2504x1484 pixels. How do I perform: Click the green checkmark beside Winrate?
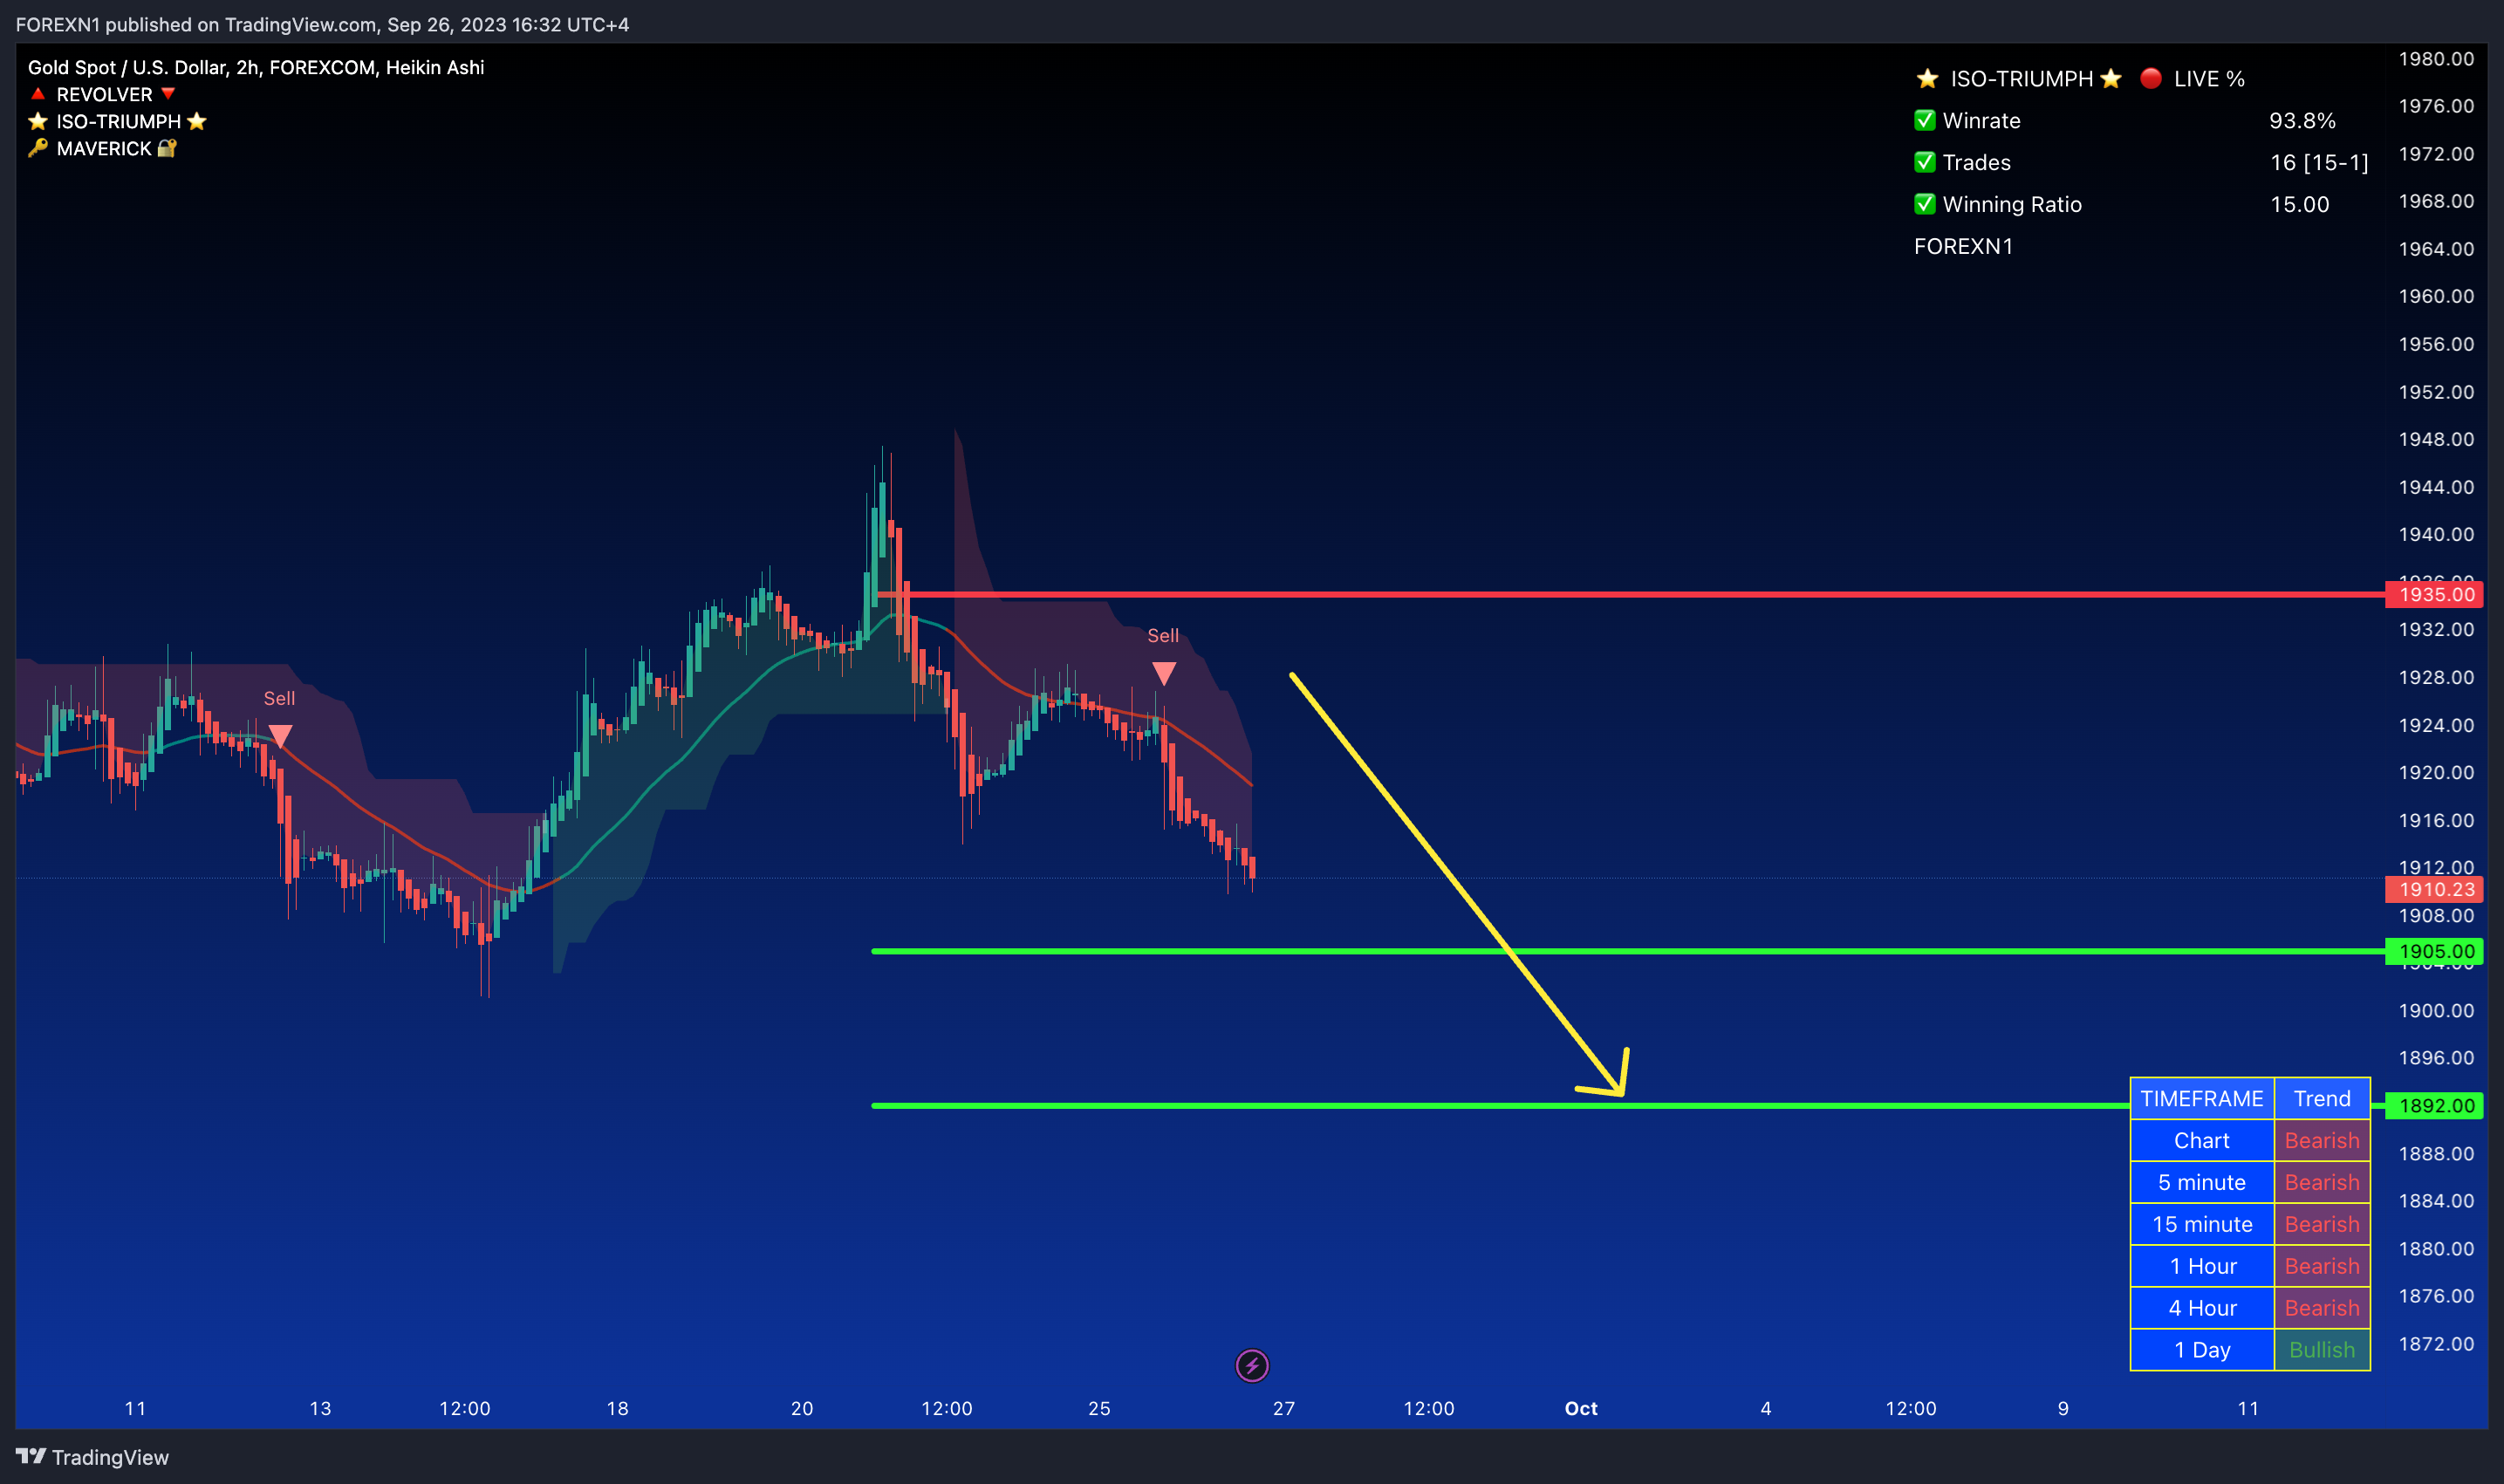[x=1924, y=120]
